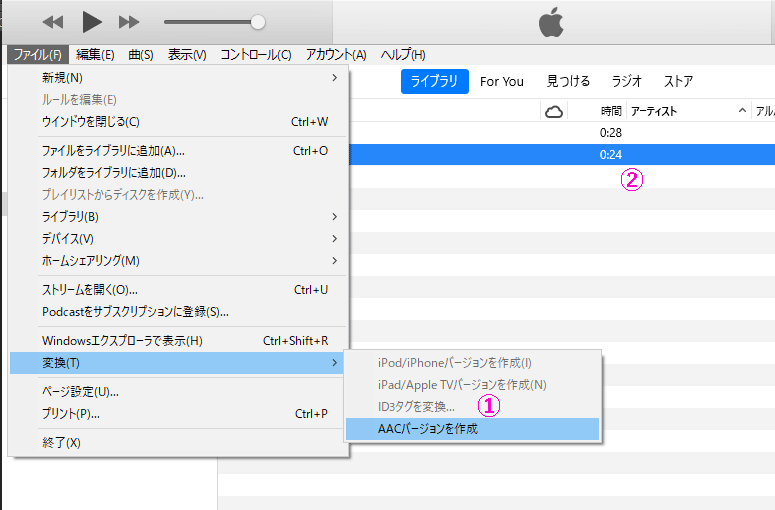Expand the ホームシェアリング(M) submenu
The width and height of the screenshot is (775, 510).
pos(178,260)
